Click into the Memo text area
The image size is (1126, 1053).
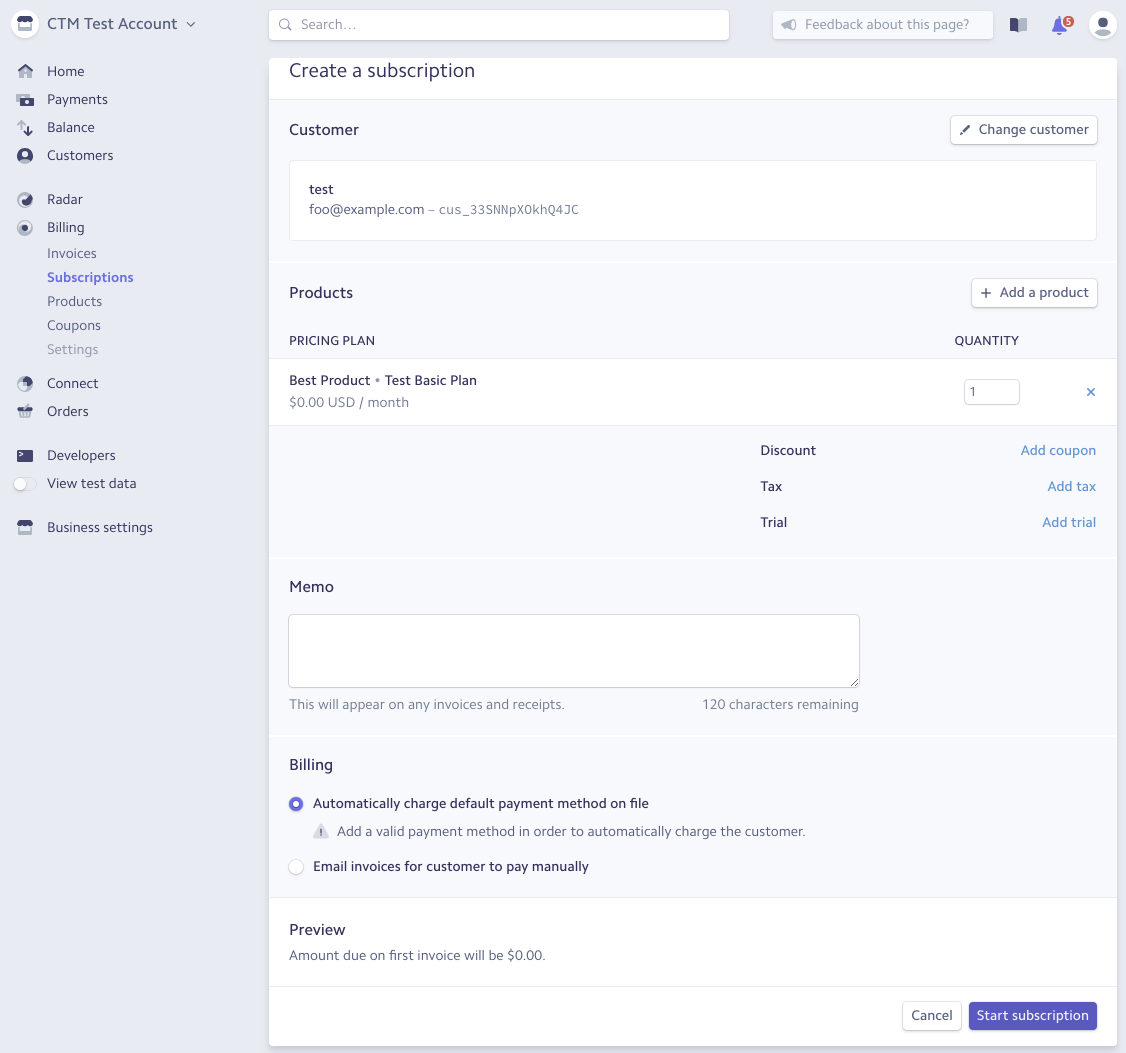coord(573,650)
